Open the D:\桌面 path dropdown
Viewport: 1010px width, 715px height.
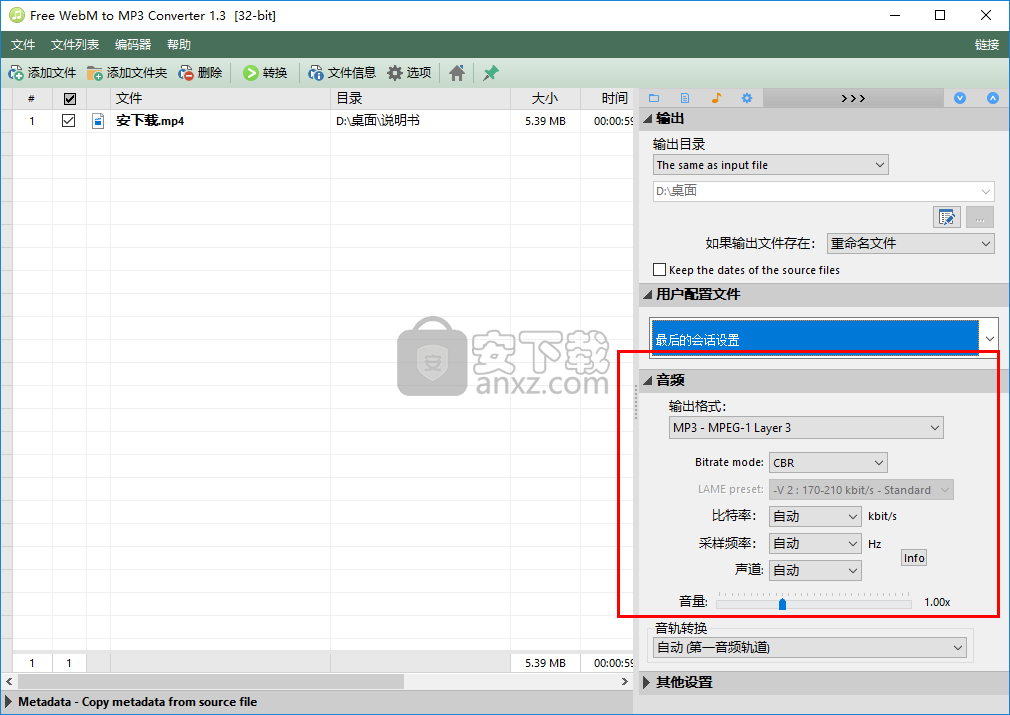tap(823, 191)
